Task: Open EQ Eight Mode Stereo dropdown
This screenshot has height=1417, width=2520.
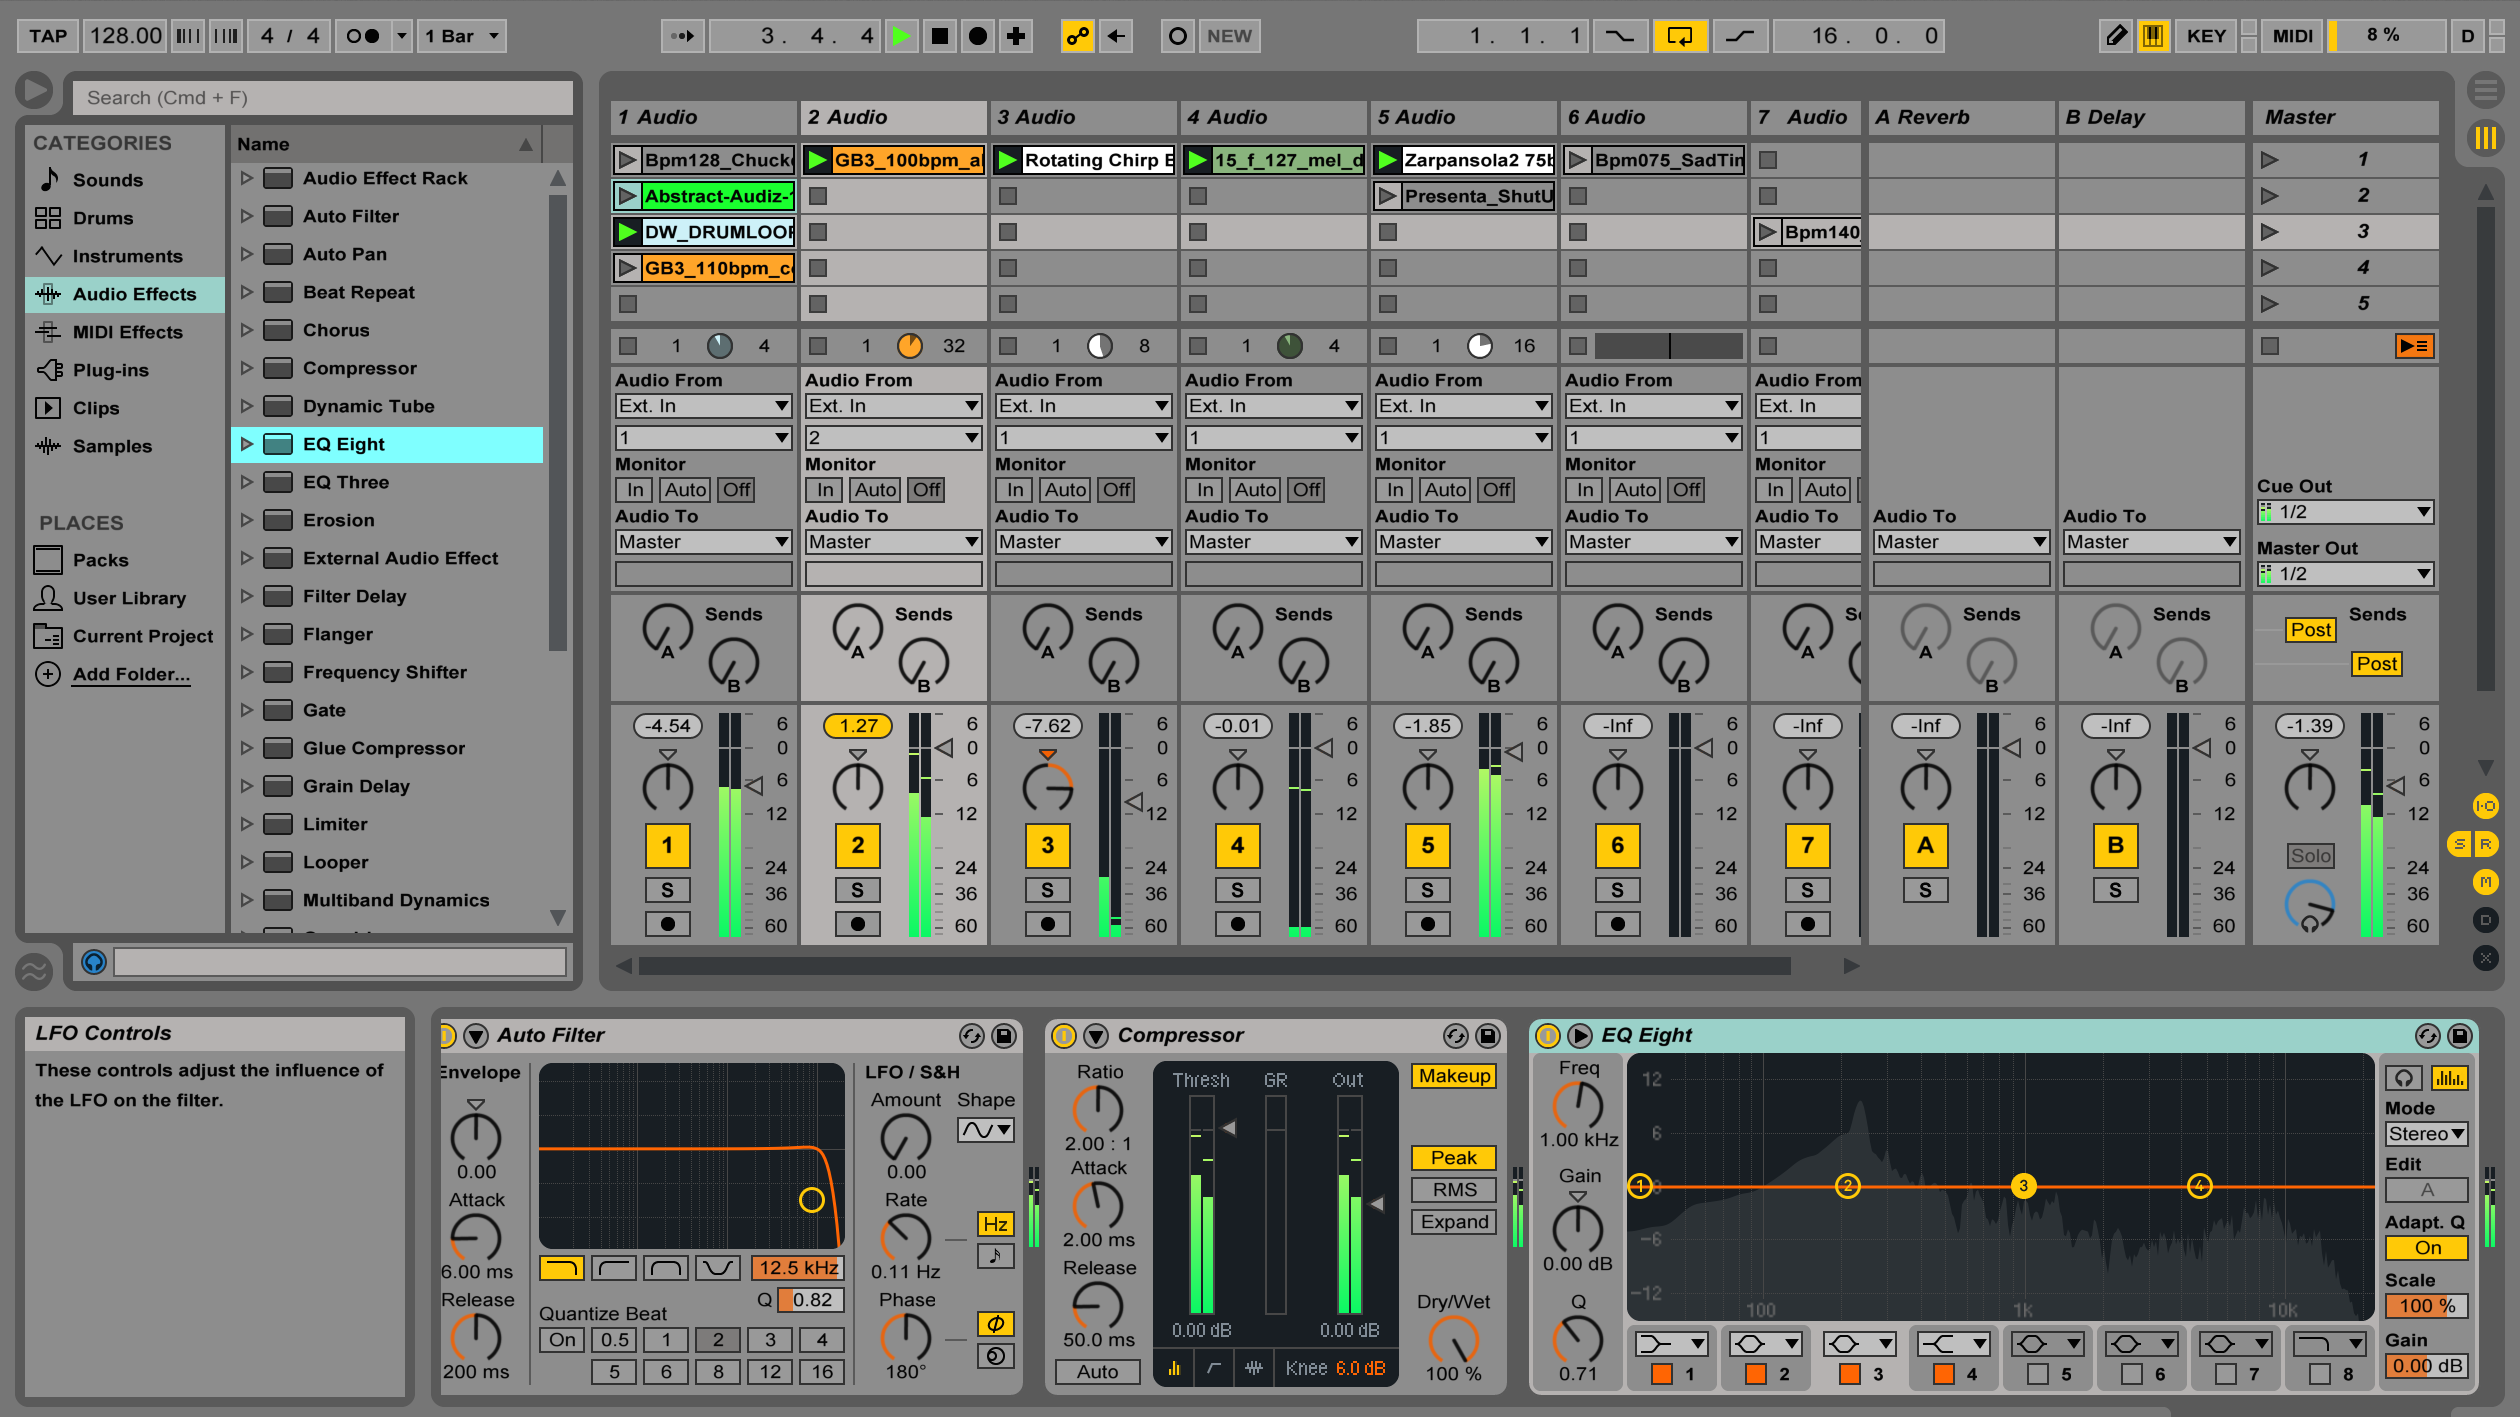Action: coord(2426,1133)
